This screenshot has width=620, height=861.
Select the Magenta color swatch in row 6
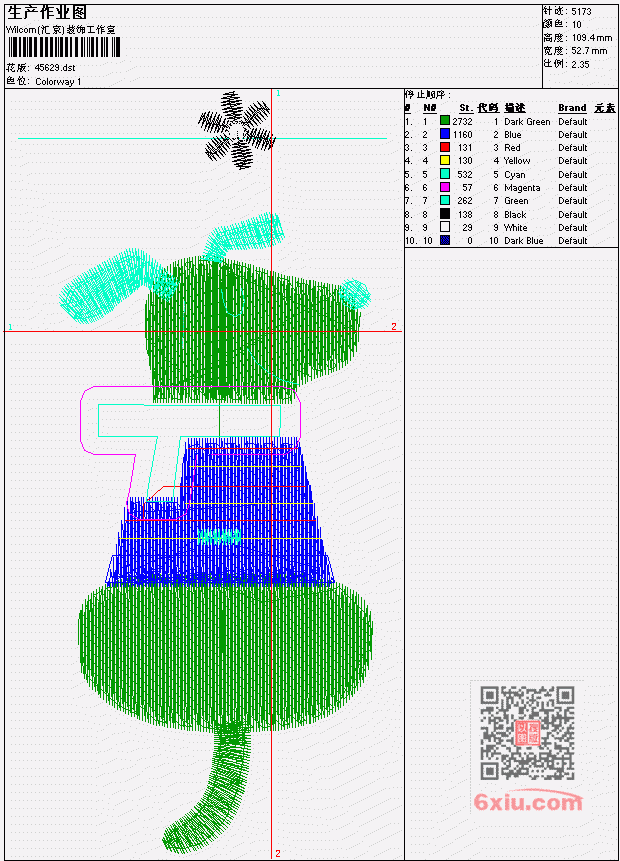click(445, 188)
